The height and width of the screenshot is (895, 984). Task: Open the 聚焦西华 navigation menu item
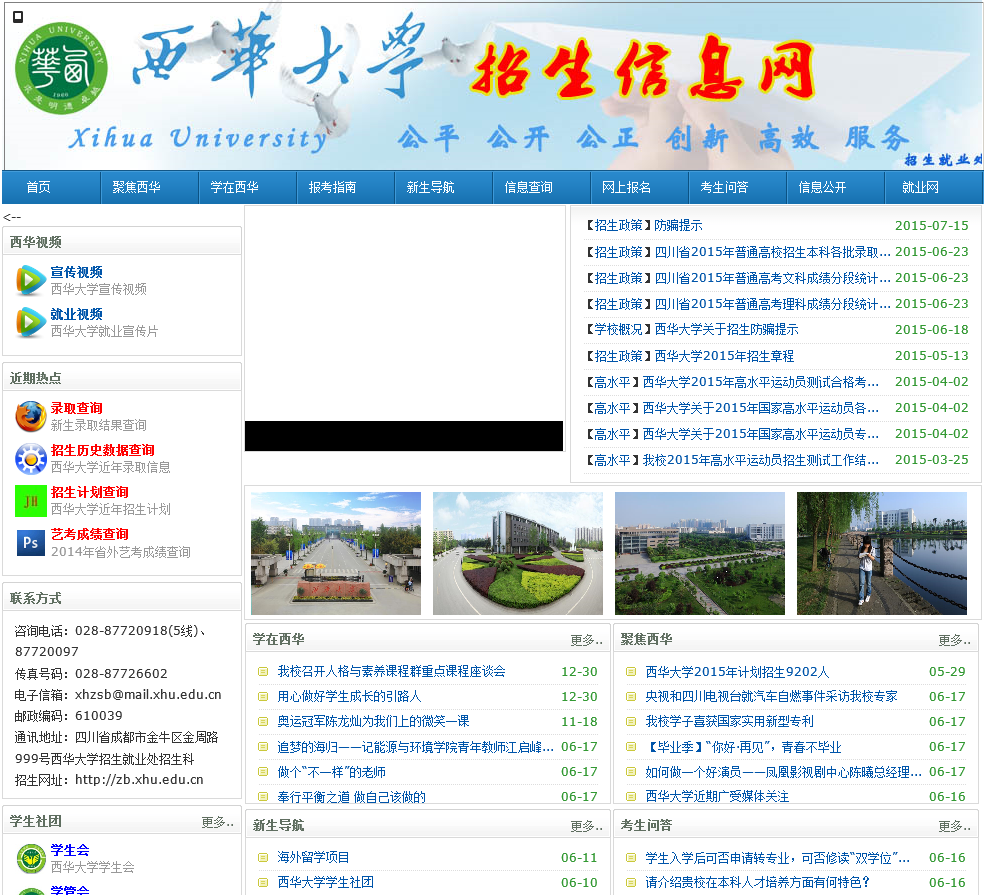pos(136,187)
